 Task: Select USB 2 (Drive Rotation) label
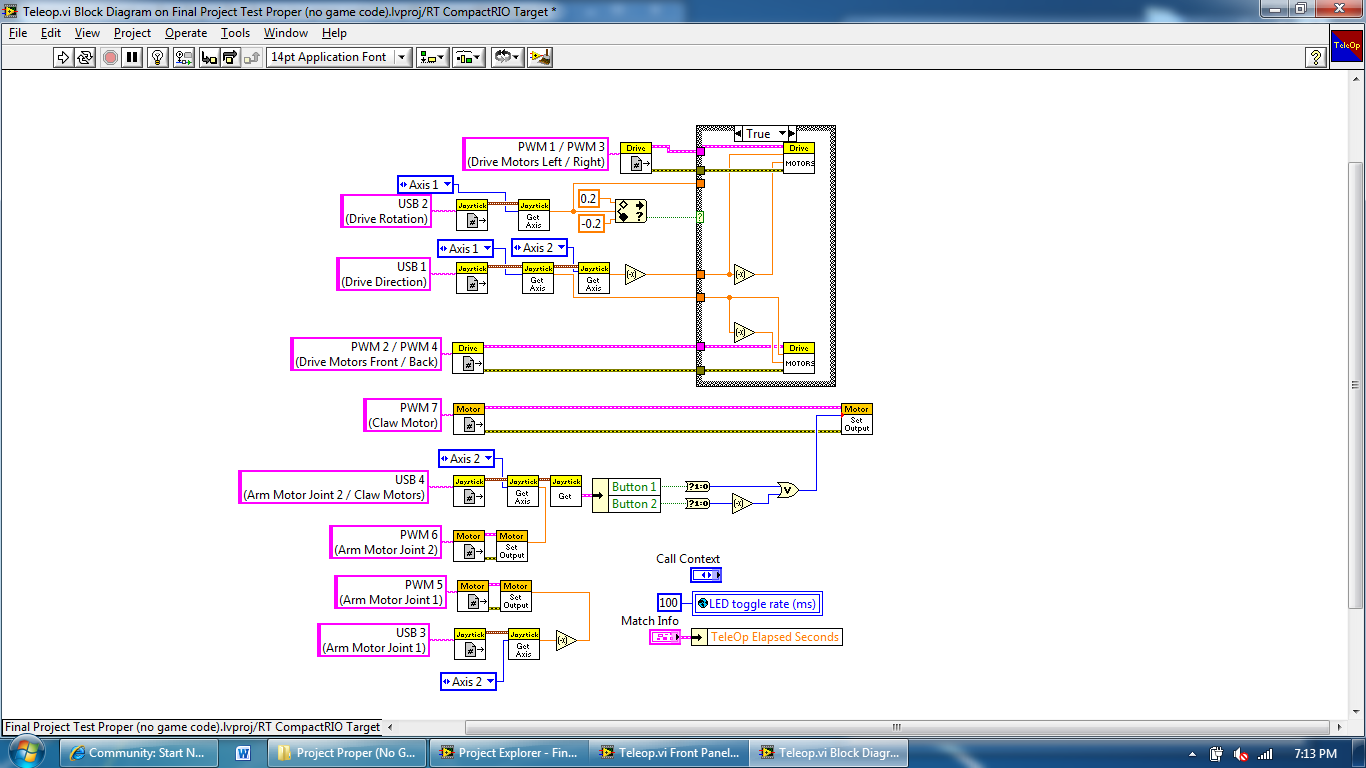386,211
